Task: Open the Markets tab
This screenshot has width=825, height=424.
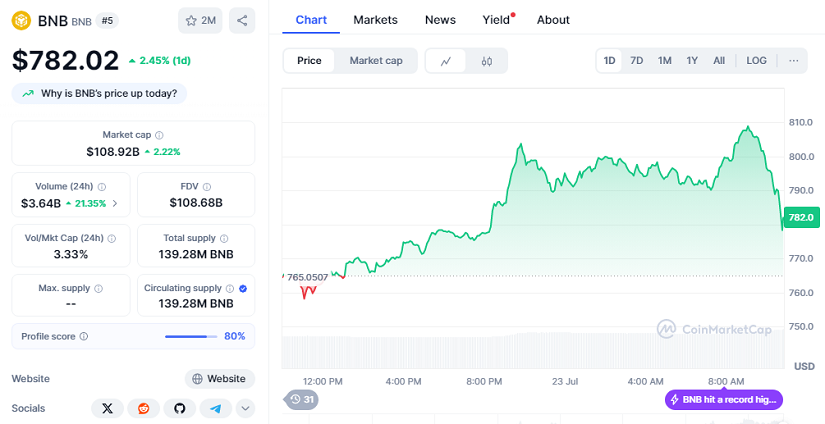Action: point(376,20)
